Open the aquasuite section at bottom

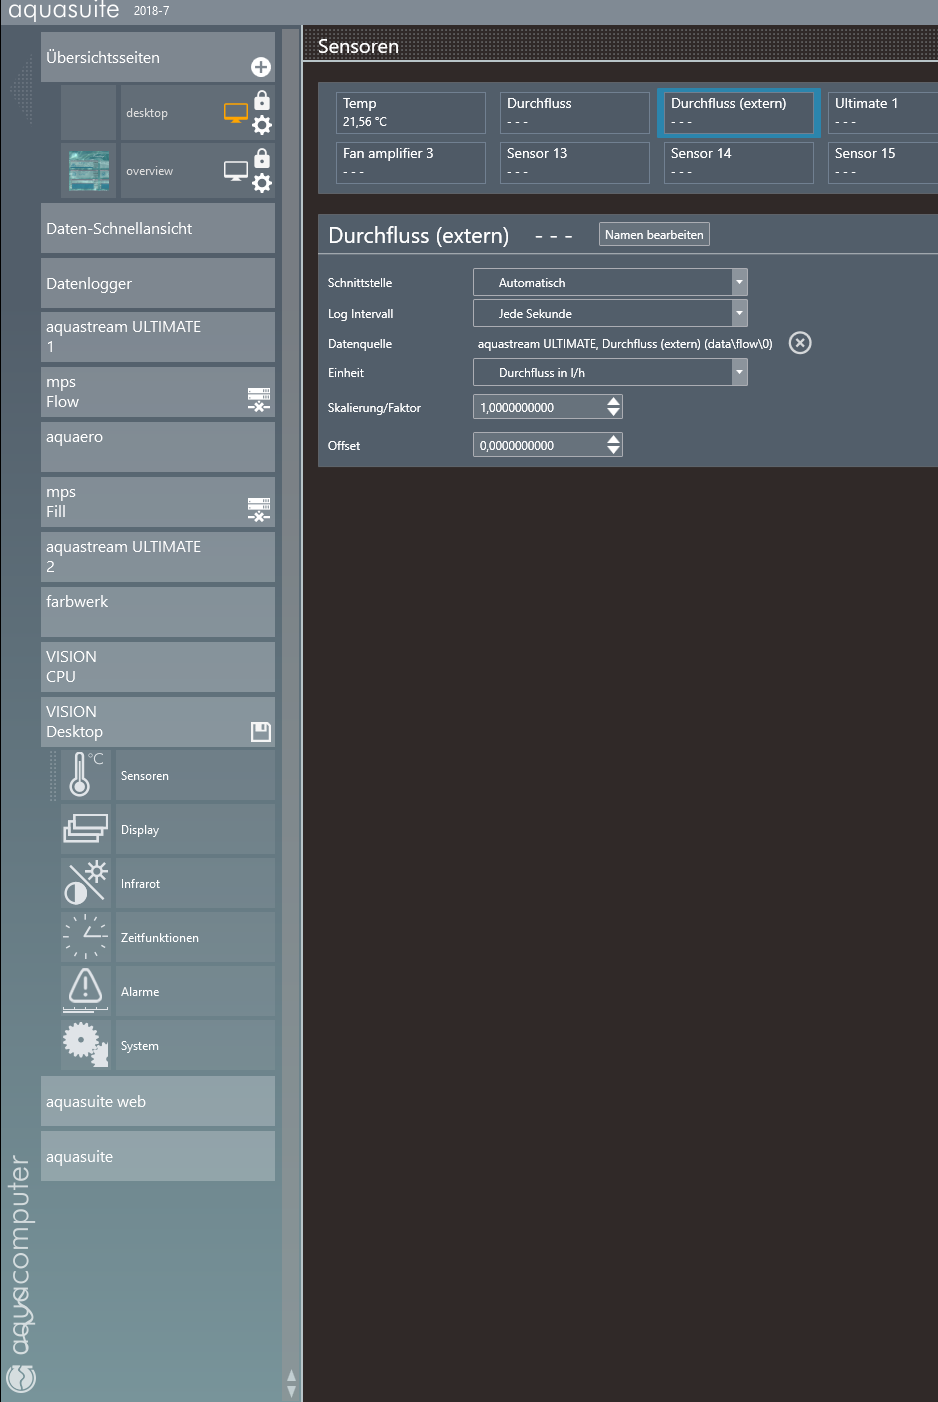tap(158, 1156)
